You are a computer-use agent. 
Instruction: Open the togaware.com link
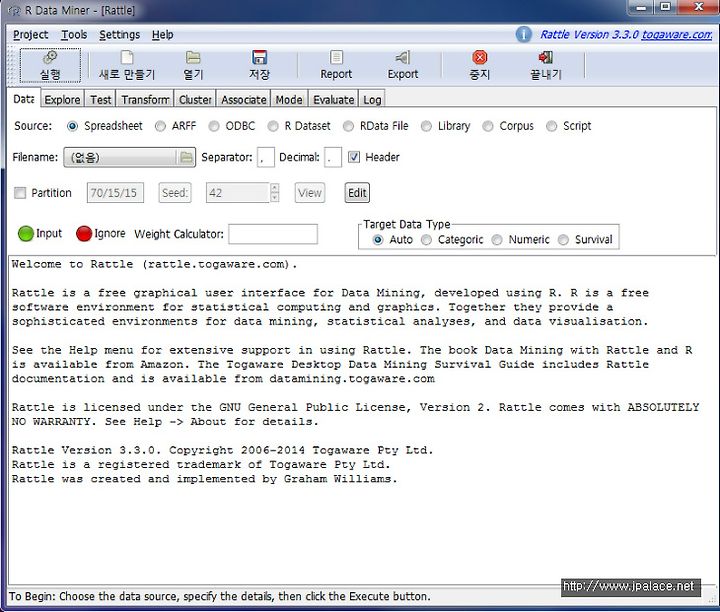(x=676, y=34)
